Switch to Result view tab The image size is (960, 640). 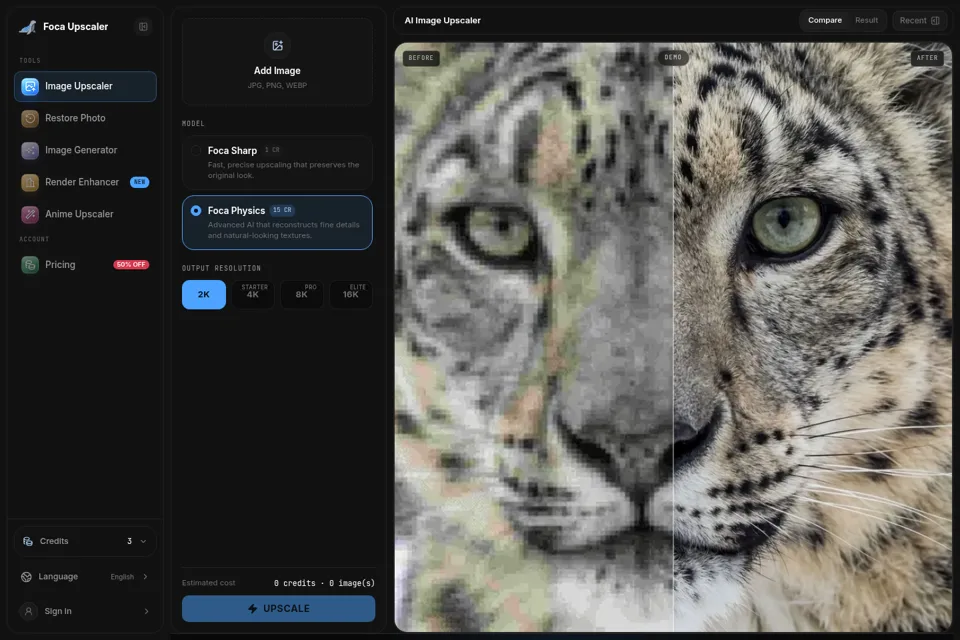pyautogui.click(x=866, y=20)
